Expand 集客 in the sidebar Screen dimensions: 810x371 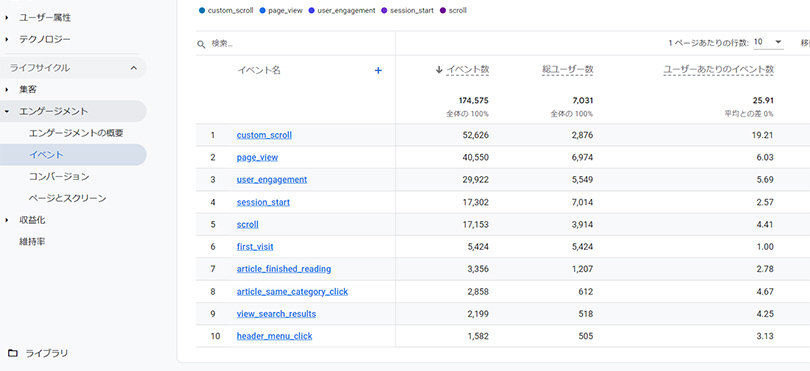pos(7,89)
